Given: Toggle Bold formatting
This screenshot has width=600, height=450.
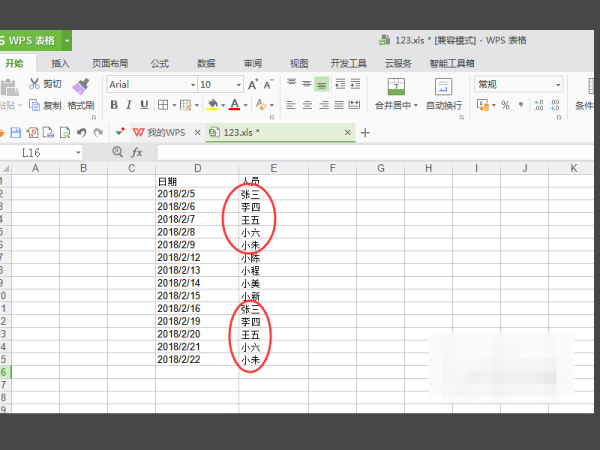Looking at the screenshot, I should coord(114,105).
